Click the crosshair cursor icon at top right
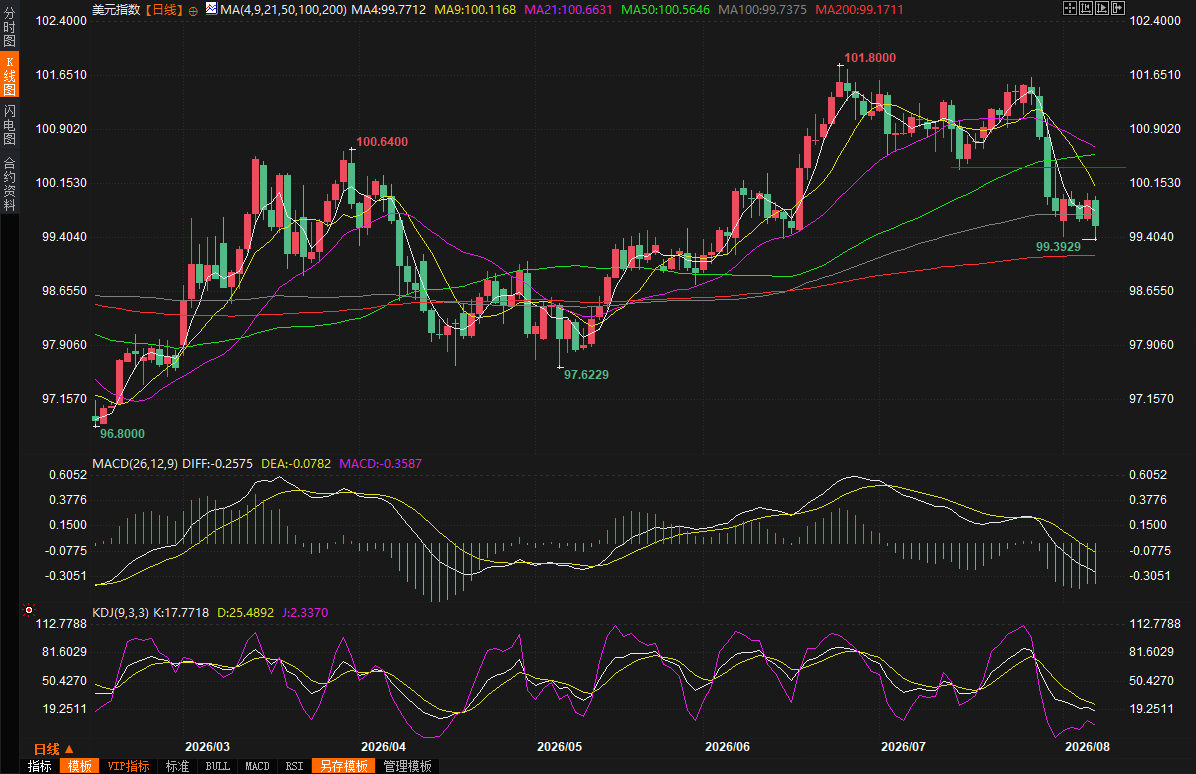 tap(1070, 8)
